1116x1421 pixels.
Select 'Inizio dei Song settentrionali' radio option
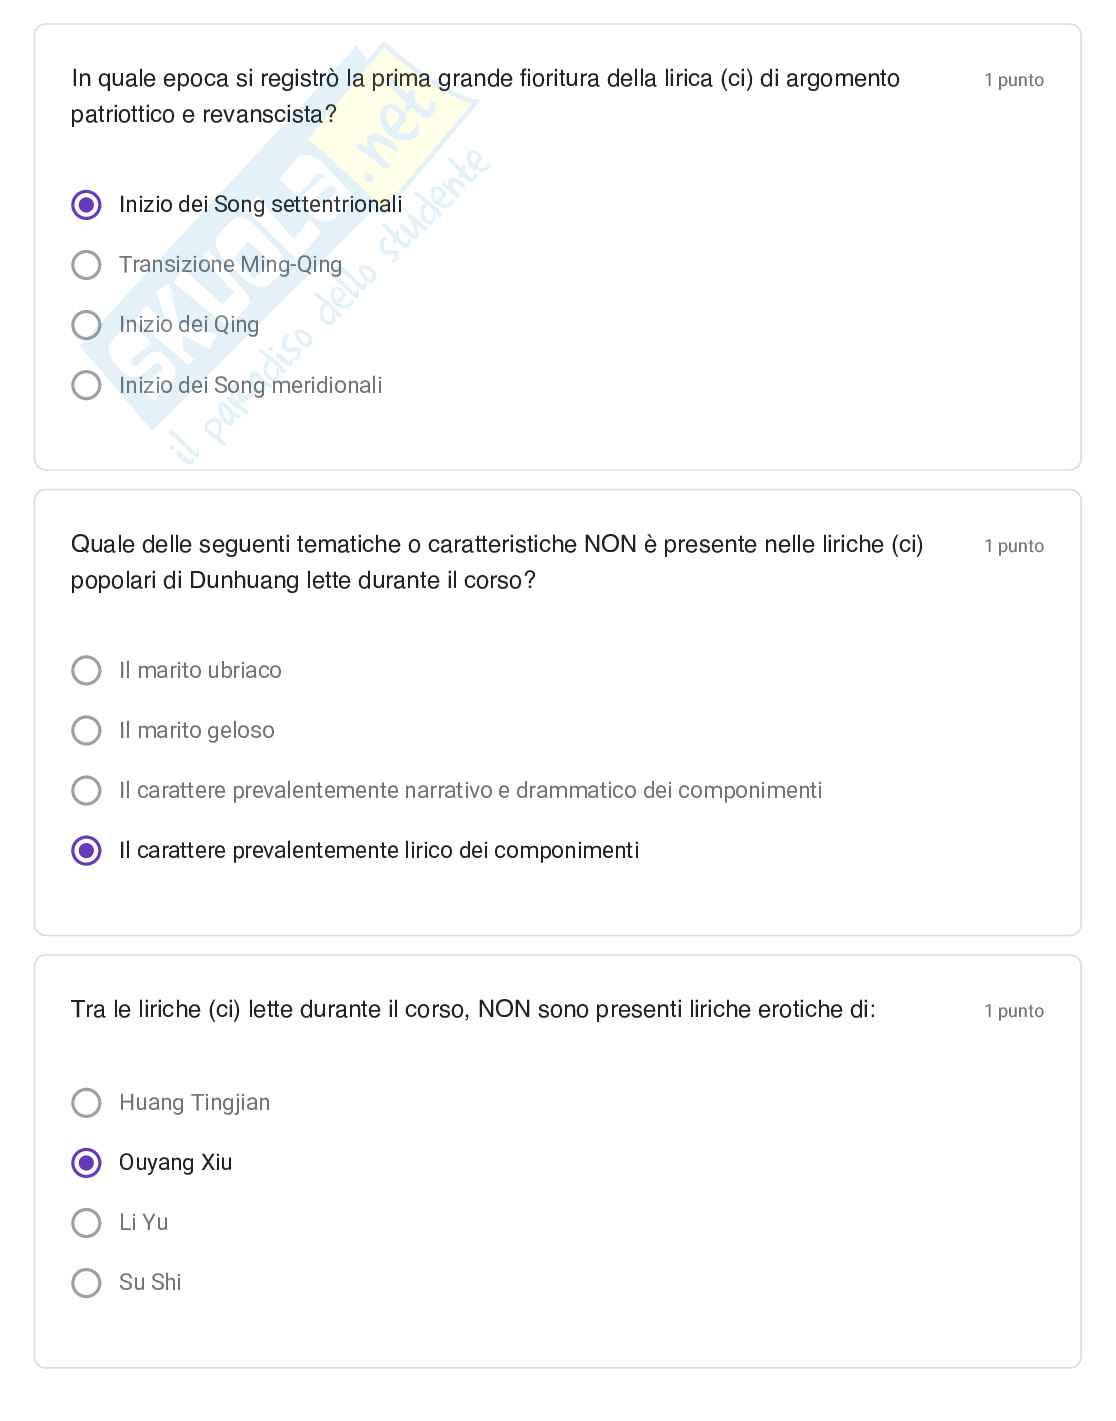pyautogui.click(x=87, y=205)
